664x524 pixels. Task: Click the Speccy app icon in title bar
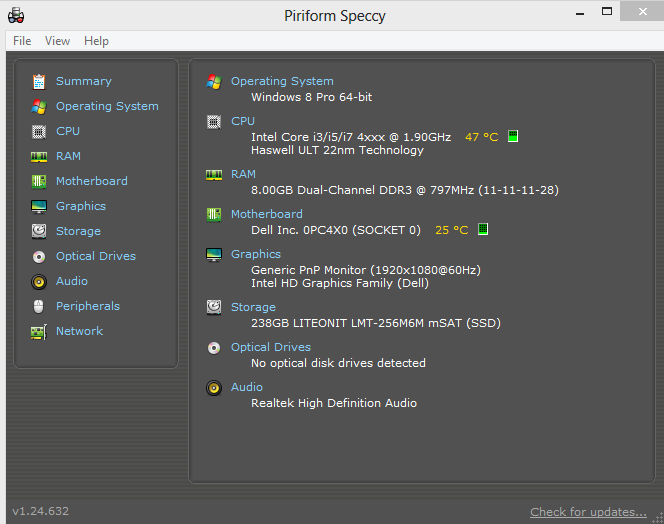(16, 16)
